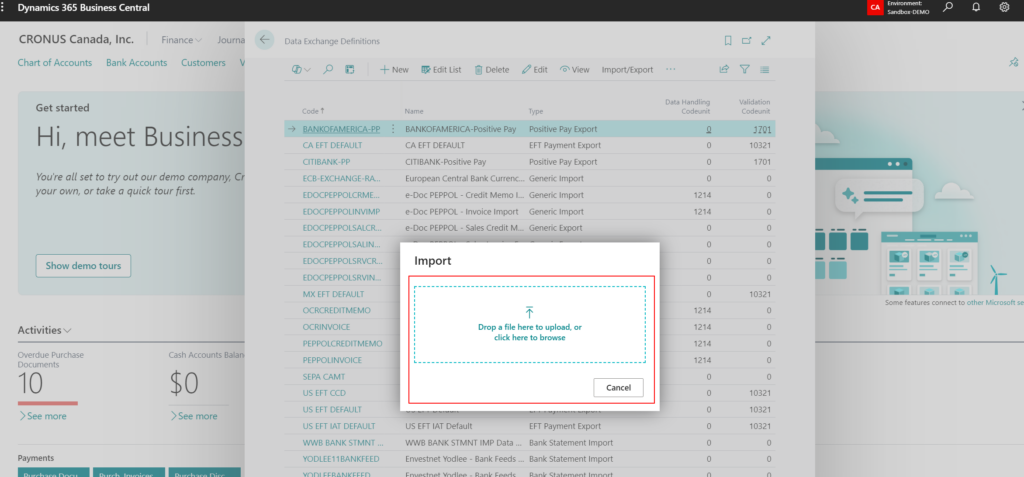Click the CRONUS Canada, Inc. company name
Image resolution: width=1024 pixels, height=477 pixels.
pos(76,39)
